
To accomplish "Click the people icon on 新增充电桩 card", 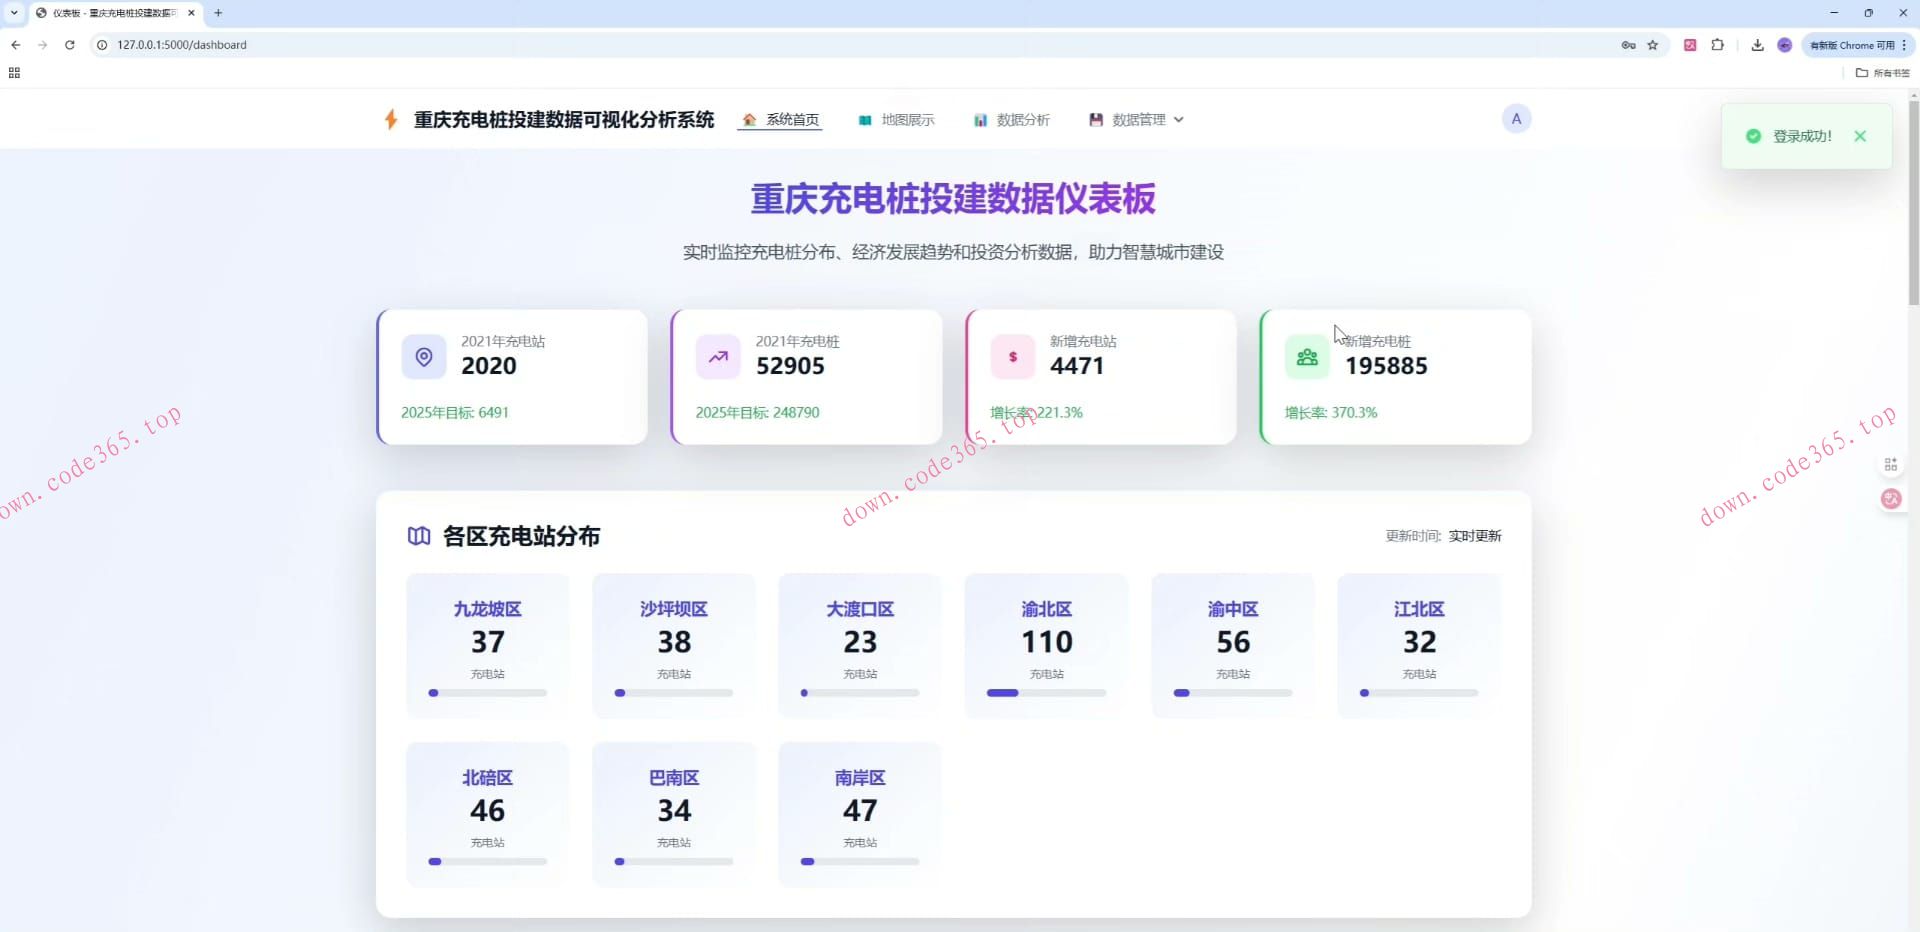I will click(x=1306, y=356).
